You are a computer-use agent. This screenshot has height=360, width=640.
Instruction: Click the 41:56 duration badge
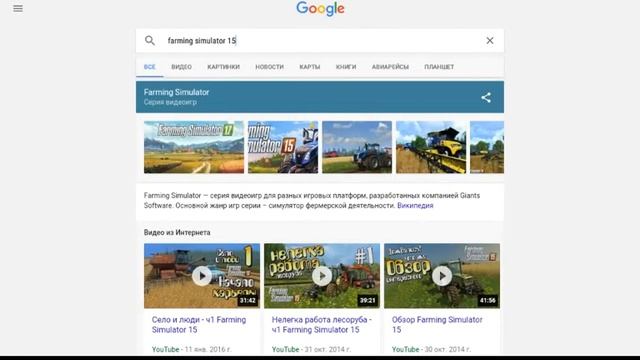point(488,300)
